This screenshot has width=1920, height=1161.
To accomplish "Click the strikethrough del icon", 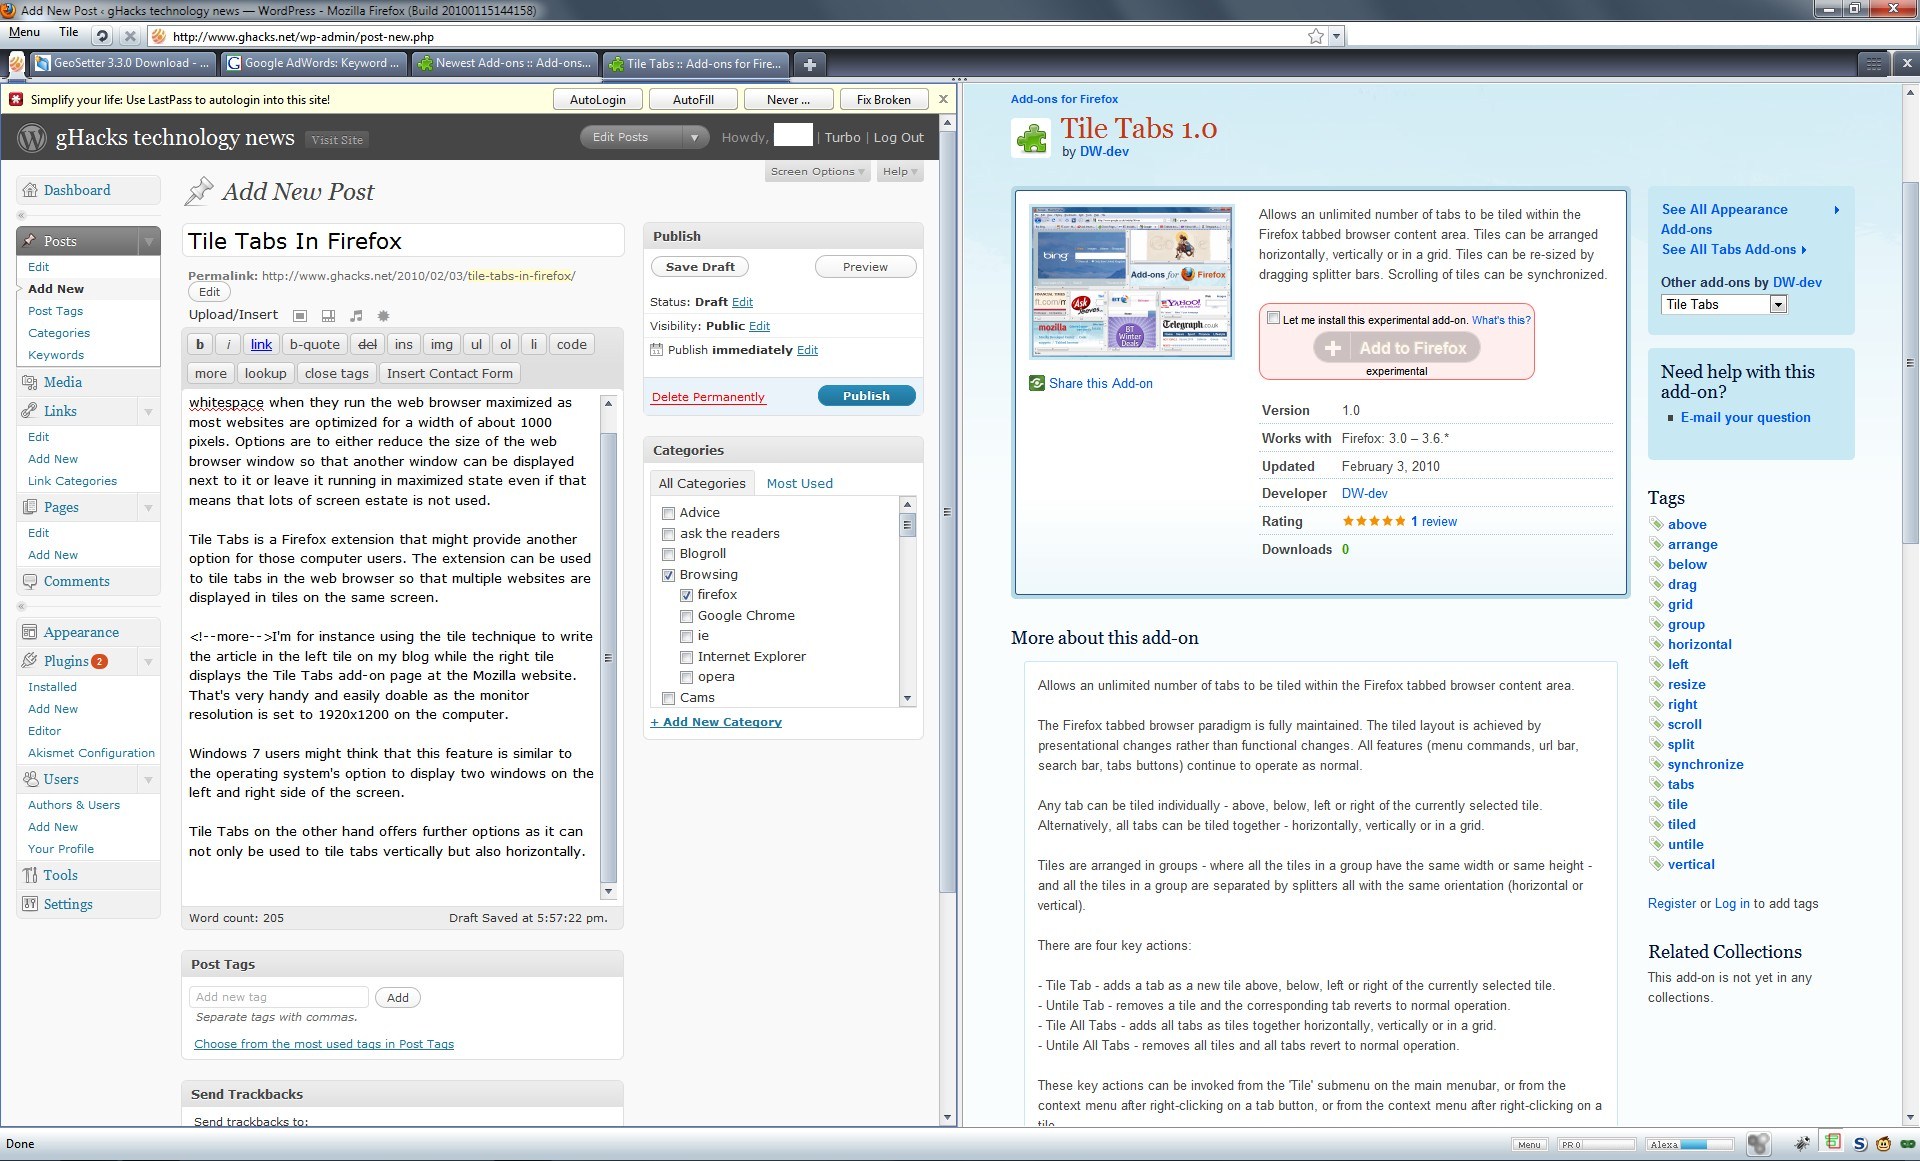I will 366,344.
